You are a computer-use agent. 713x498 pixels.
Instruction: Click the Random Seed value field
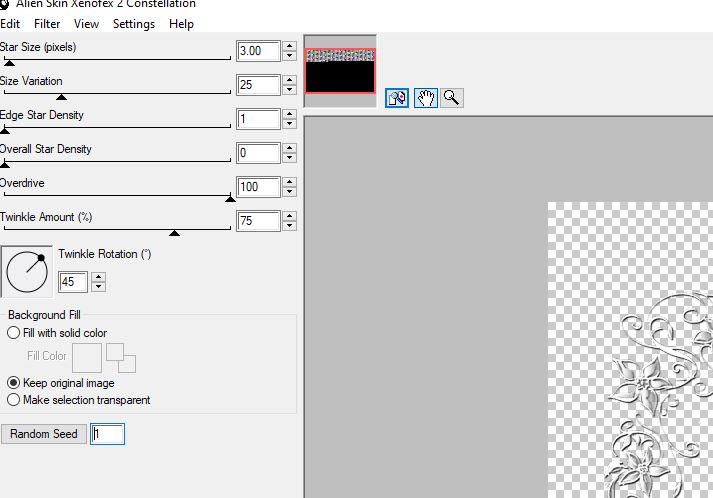[107, 434]
